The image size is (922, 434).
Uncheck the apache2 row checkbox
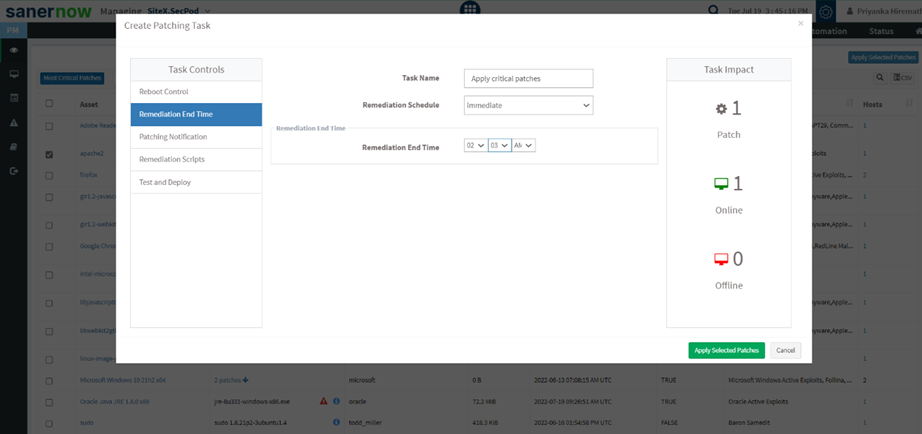tap(49, 154)
